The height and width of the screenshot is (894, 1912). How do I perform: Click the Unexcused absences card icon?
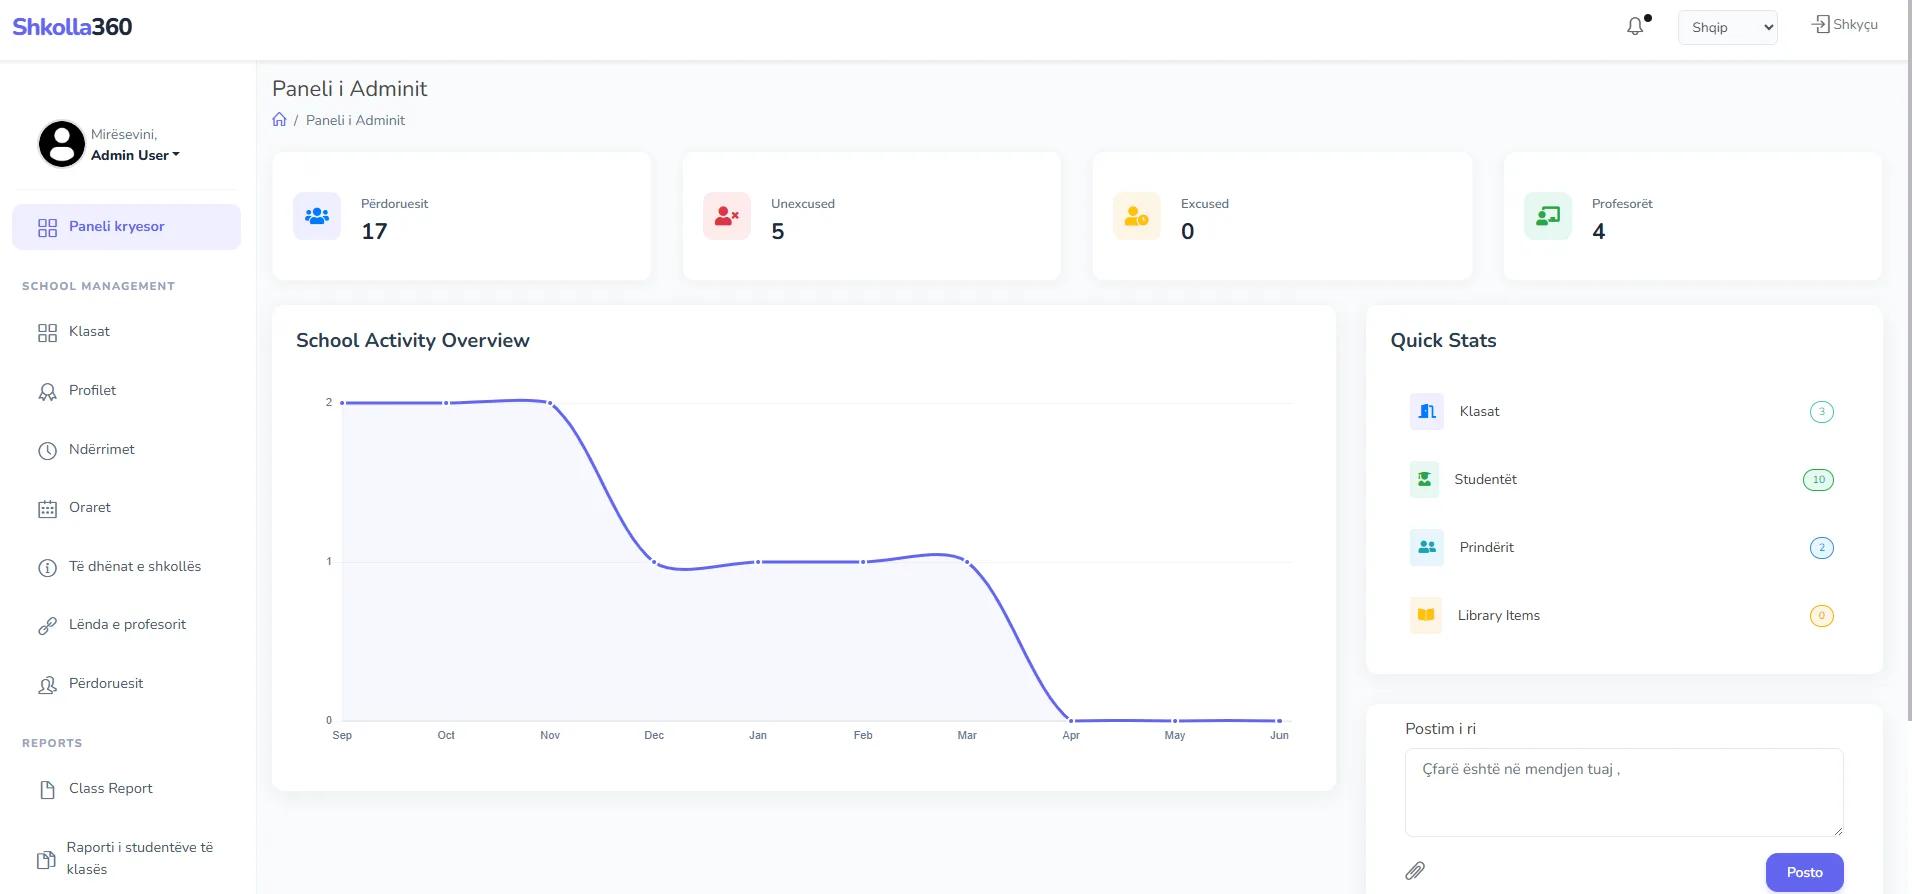[727, 216]
